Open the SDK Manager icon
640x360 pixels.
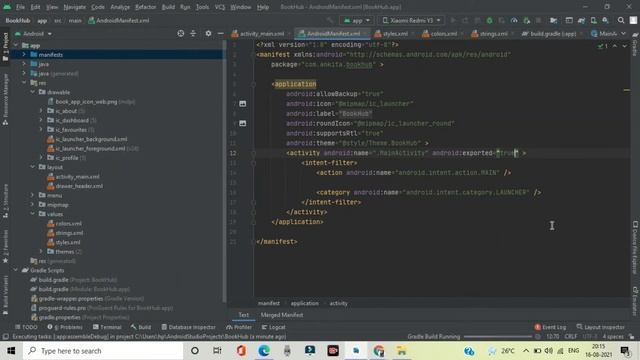coord(605,20)
